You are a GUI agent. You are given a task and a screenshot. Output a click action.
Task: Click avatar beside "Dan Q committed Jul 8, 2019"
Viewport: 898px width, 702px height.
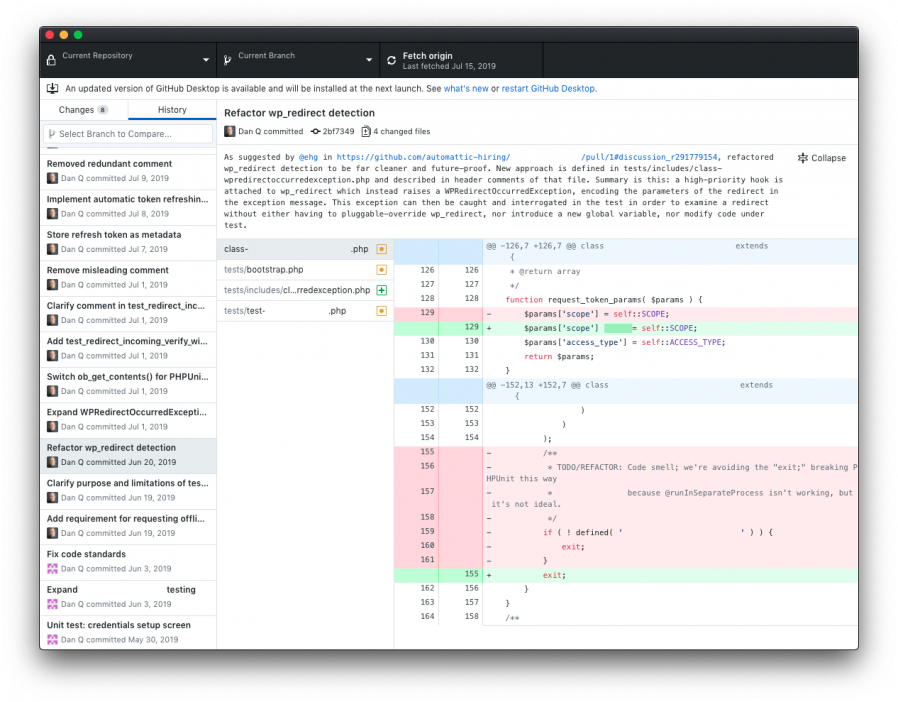coord(52,214)
